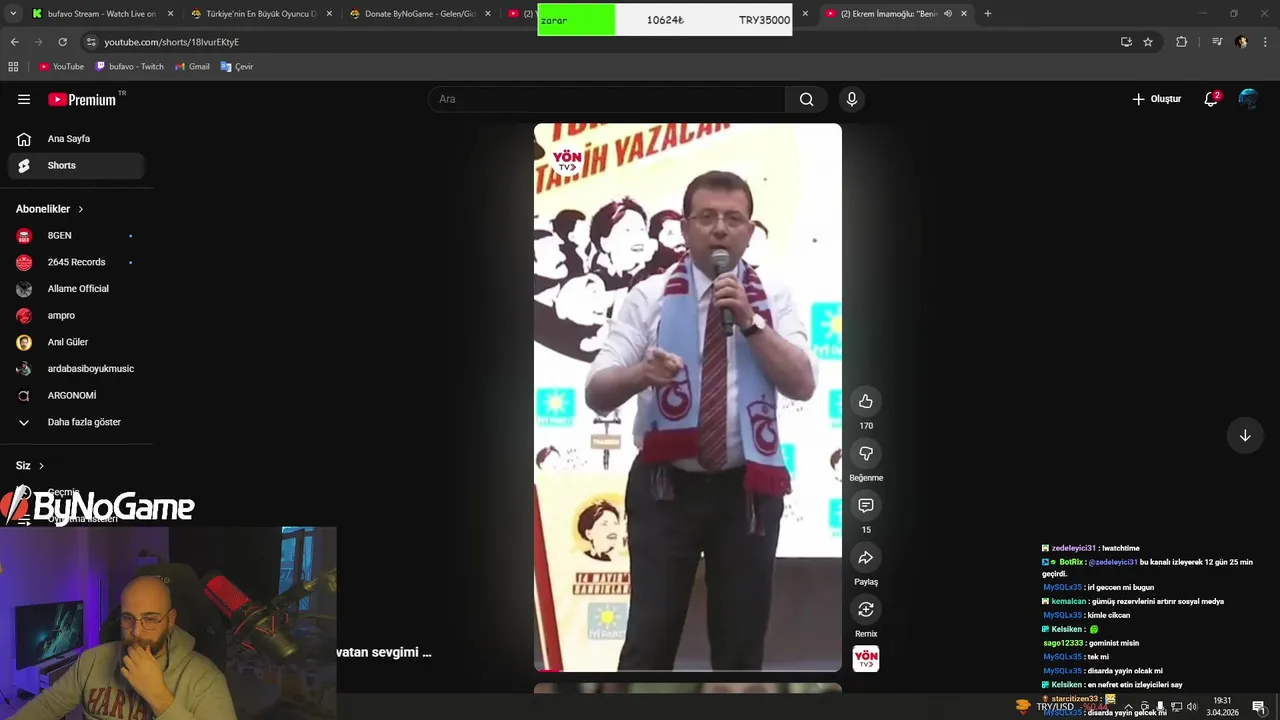Close the Ekrem İmamoğlu tab
The height and width of the screenshot is (720, 1280).
tap(964, 14)
